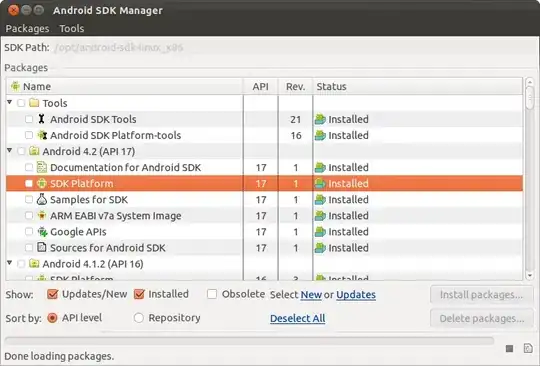Click the Tools folder icon
This screenshot has width=540, height=366.
[34, 103]
